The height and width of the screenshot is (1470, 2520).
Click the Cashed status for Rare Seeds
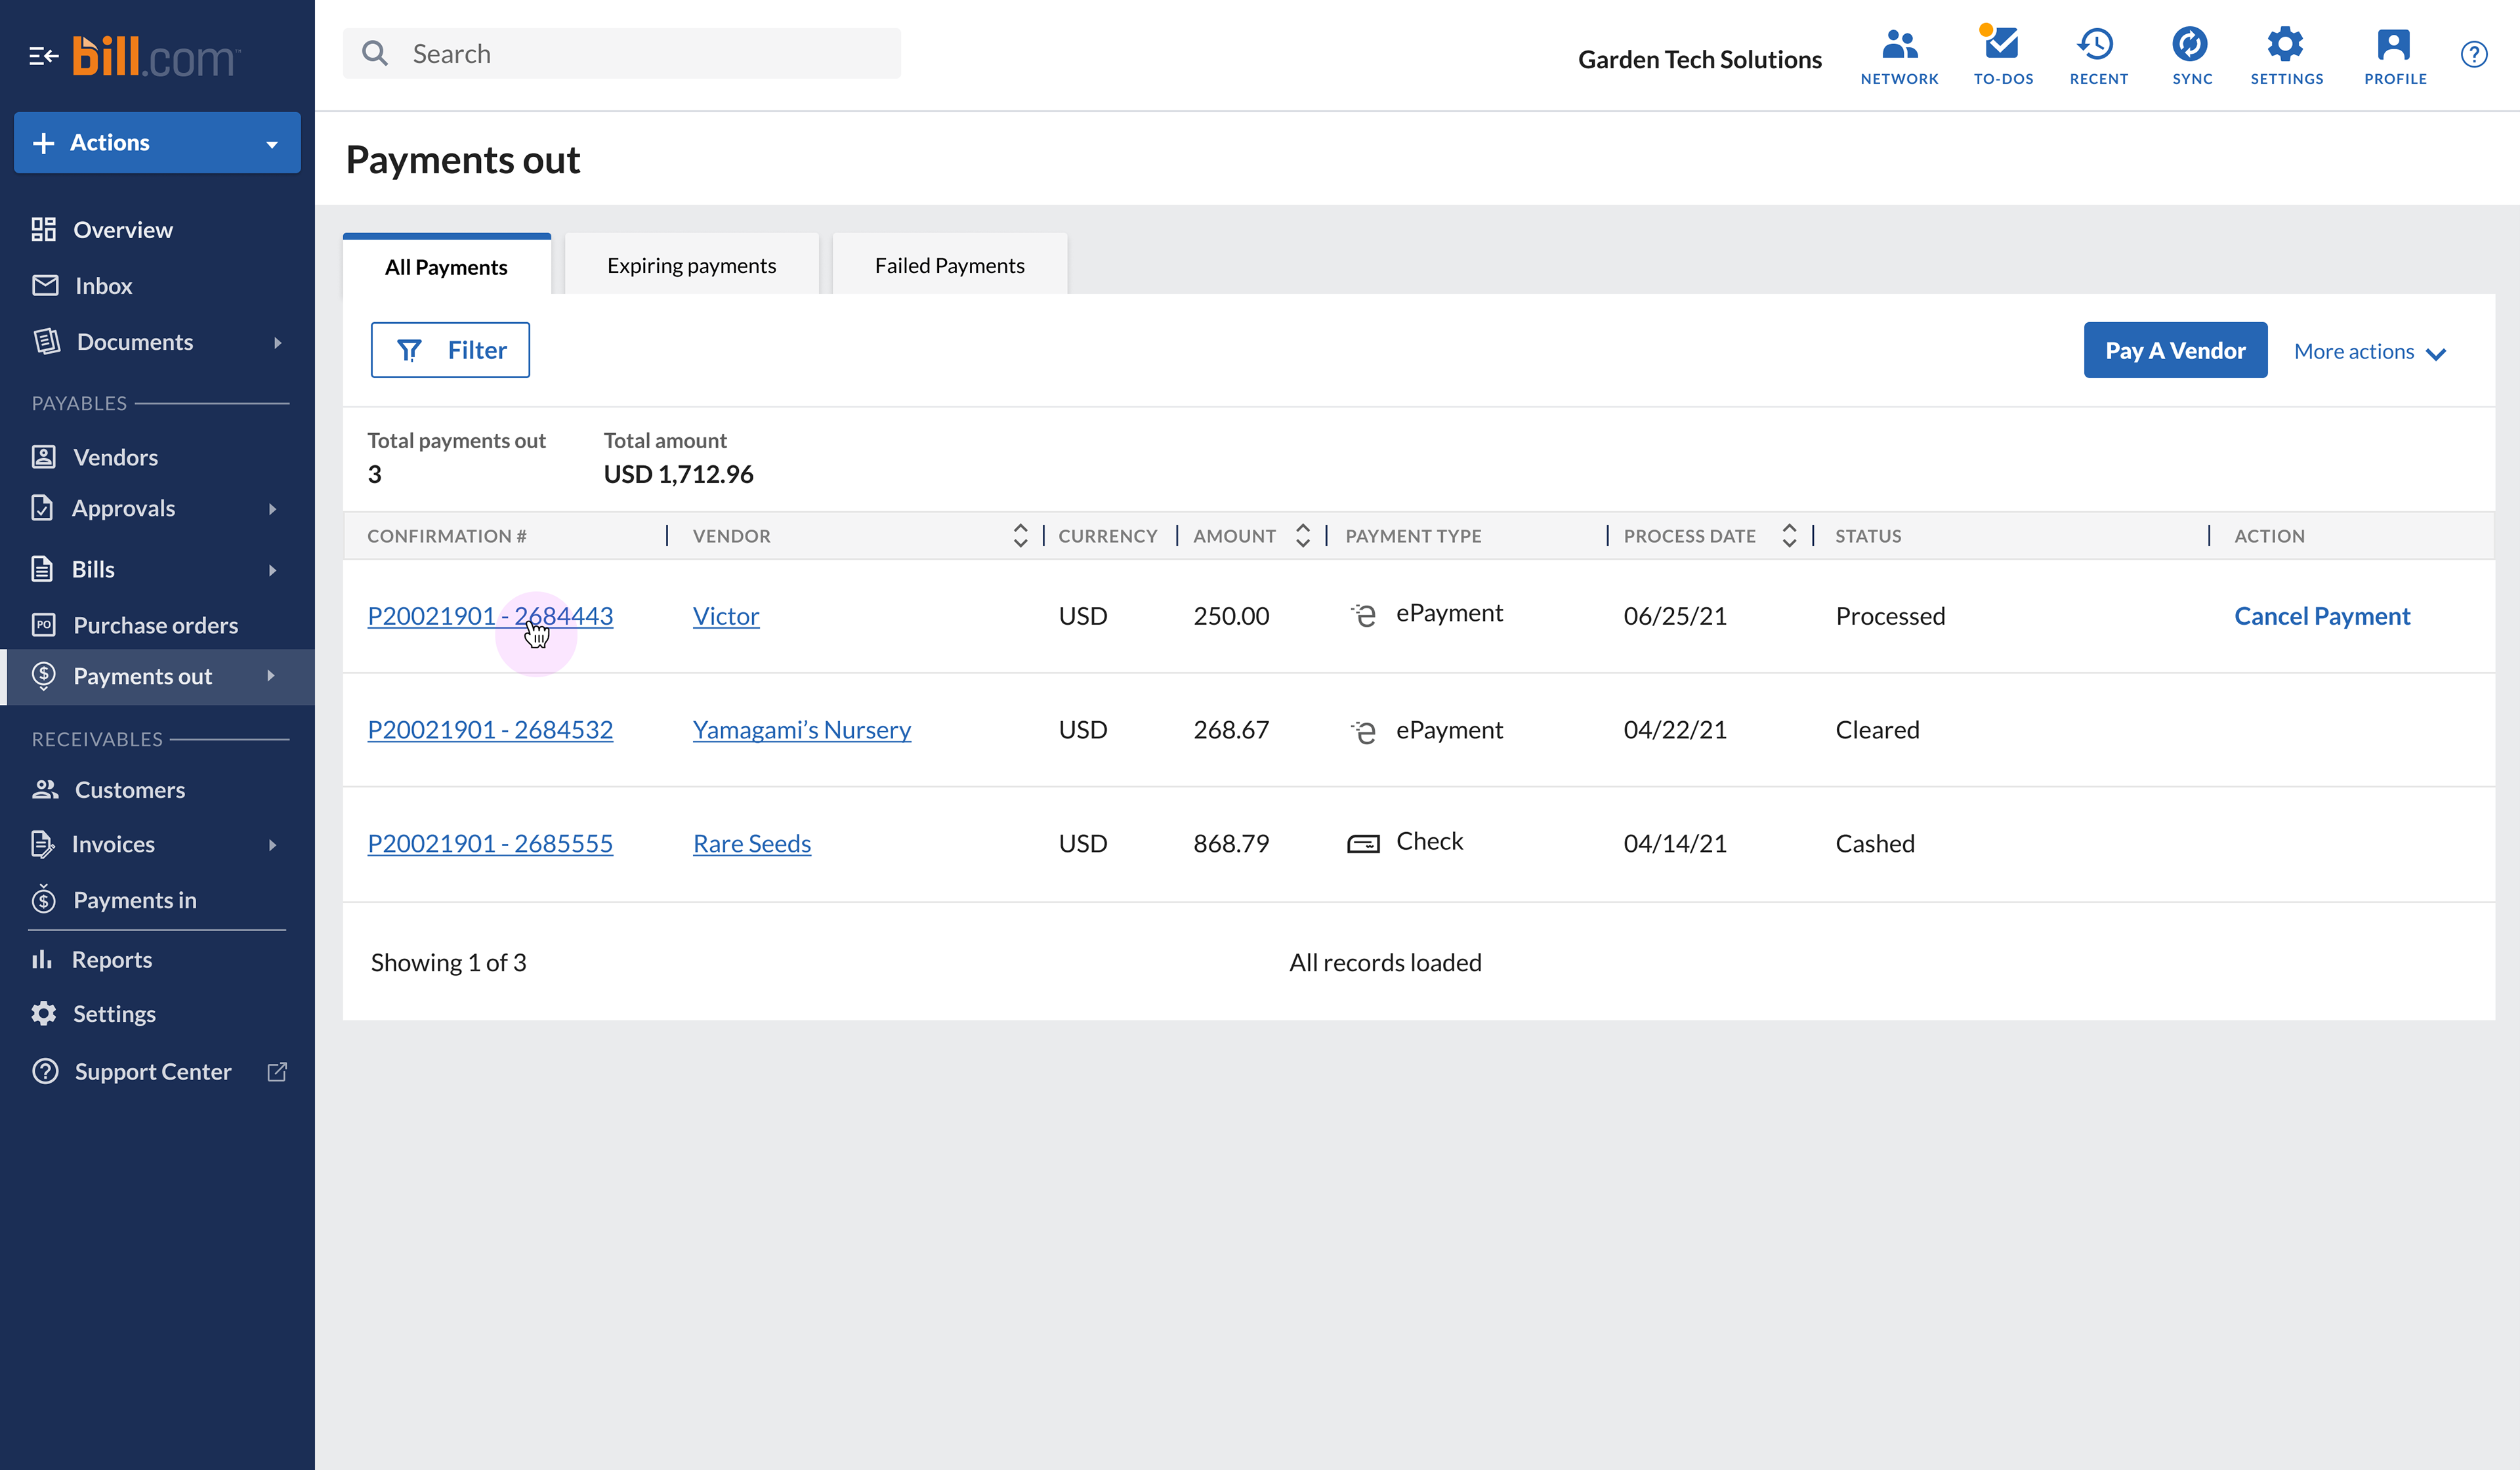pyautogui.click(x=1875, y=843)
